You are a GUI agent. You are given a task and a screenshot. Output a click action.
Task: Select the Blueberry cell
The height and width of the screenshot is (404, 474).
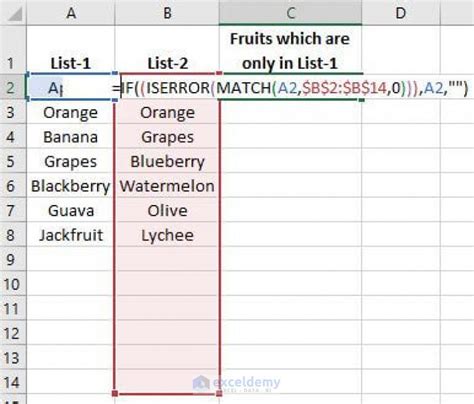click(x=167, y=161)
